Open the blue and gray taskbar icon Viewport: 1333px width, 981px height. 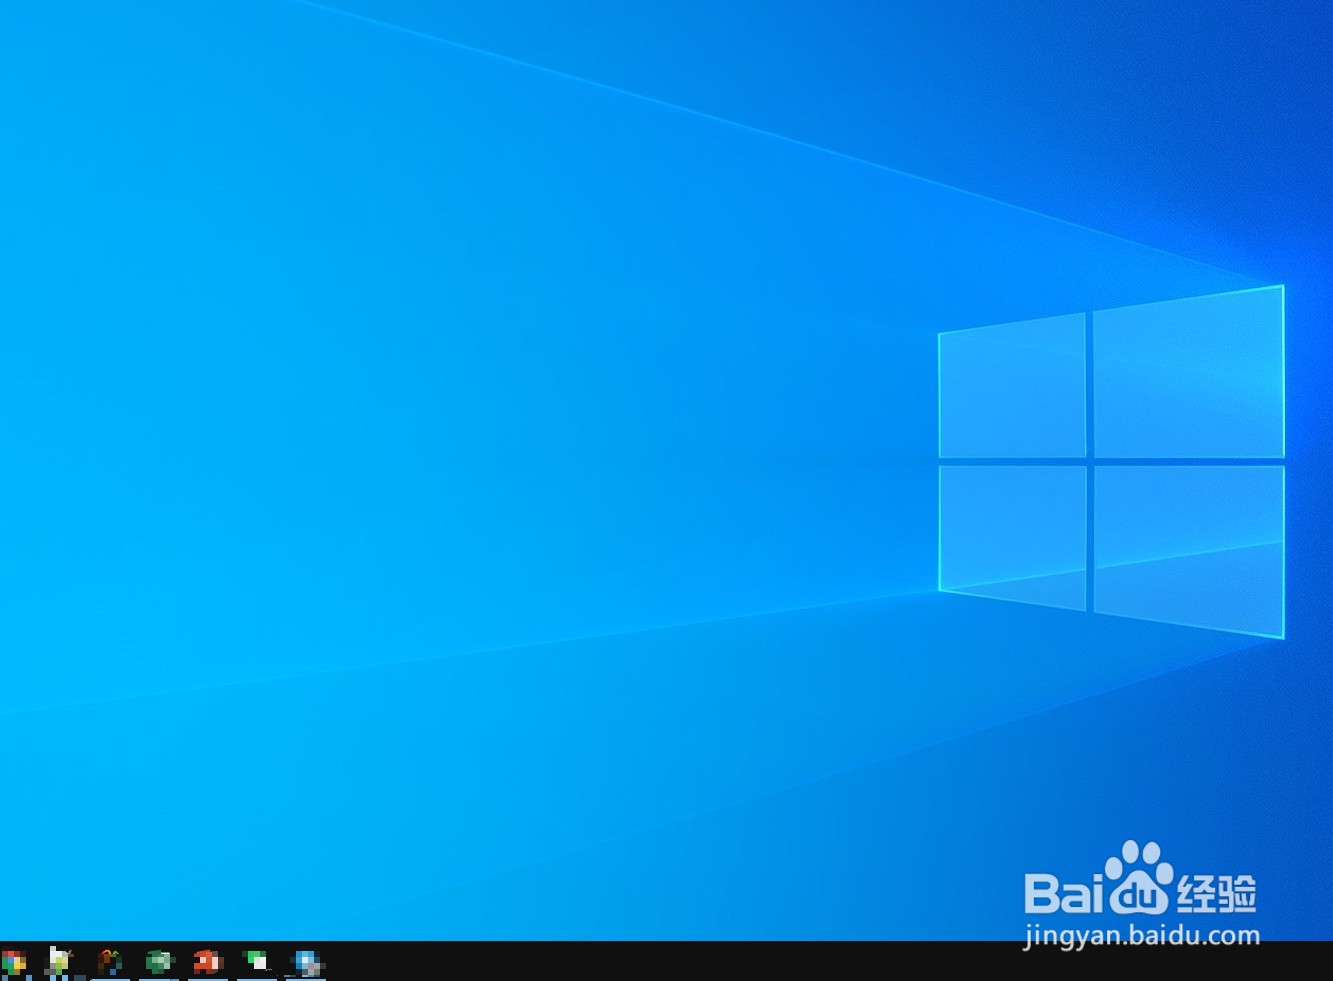click(x=307, y=963)
